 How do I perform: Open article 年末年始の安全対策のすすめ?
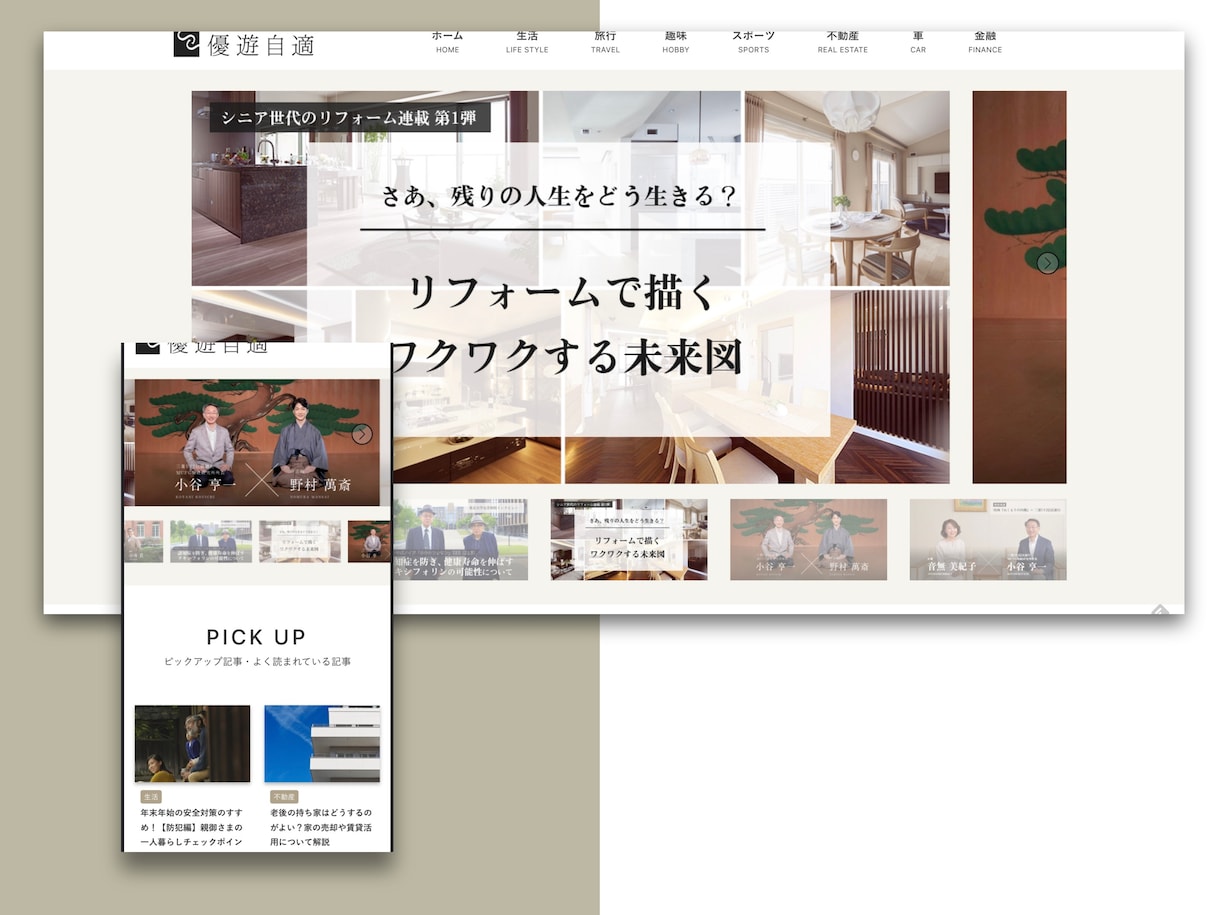click(191, 828)
